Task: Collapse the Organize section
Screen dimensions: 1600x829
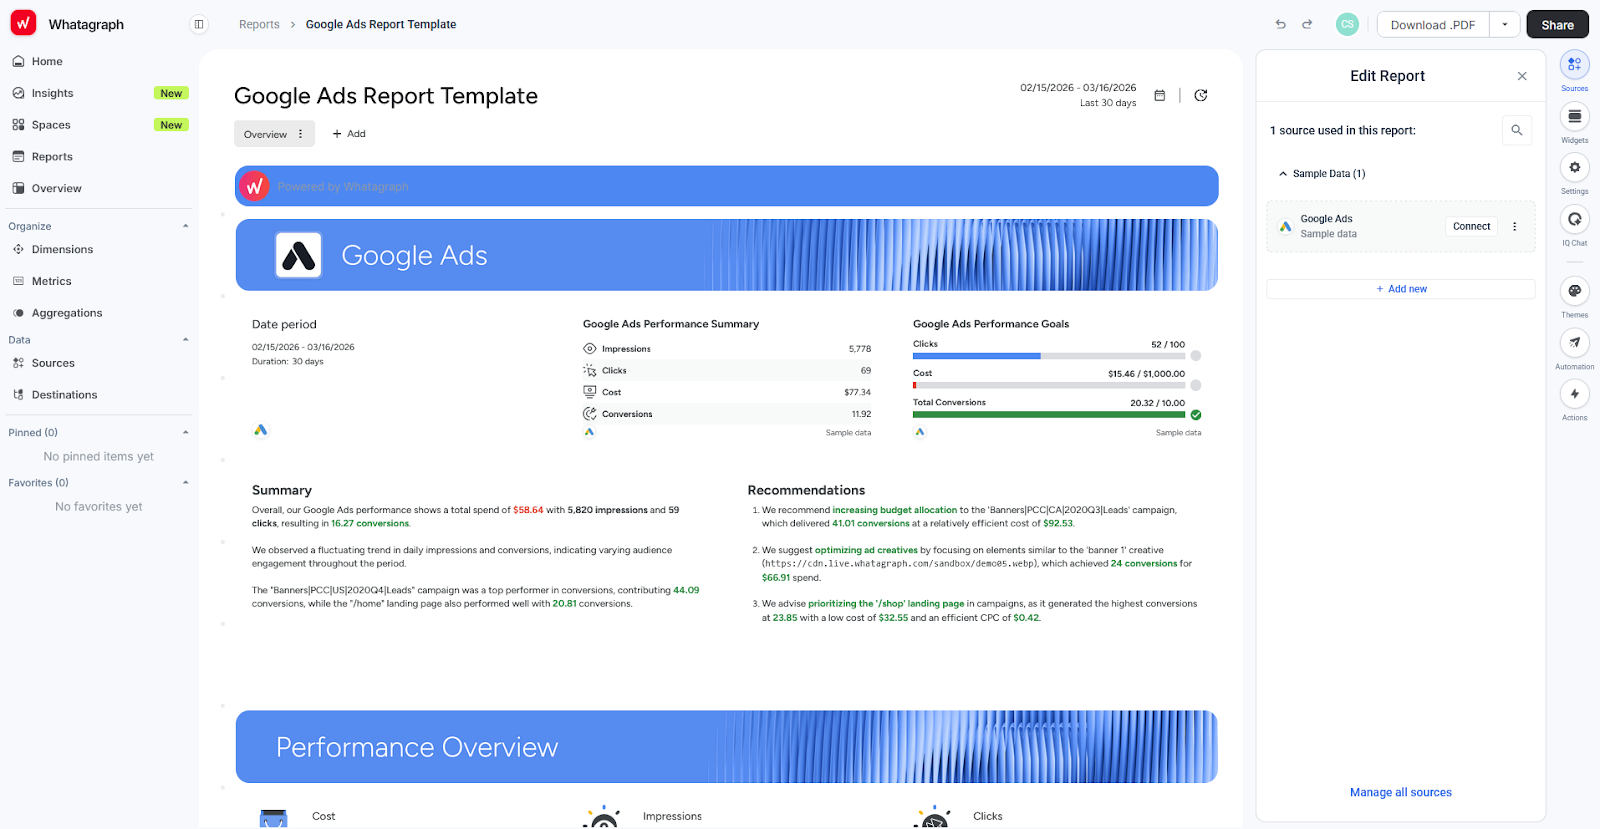Action: click(x=185, y=226)
